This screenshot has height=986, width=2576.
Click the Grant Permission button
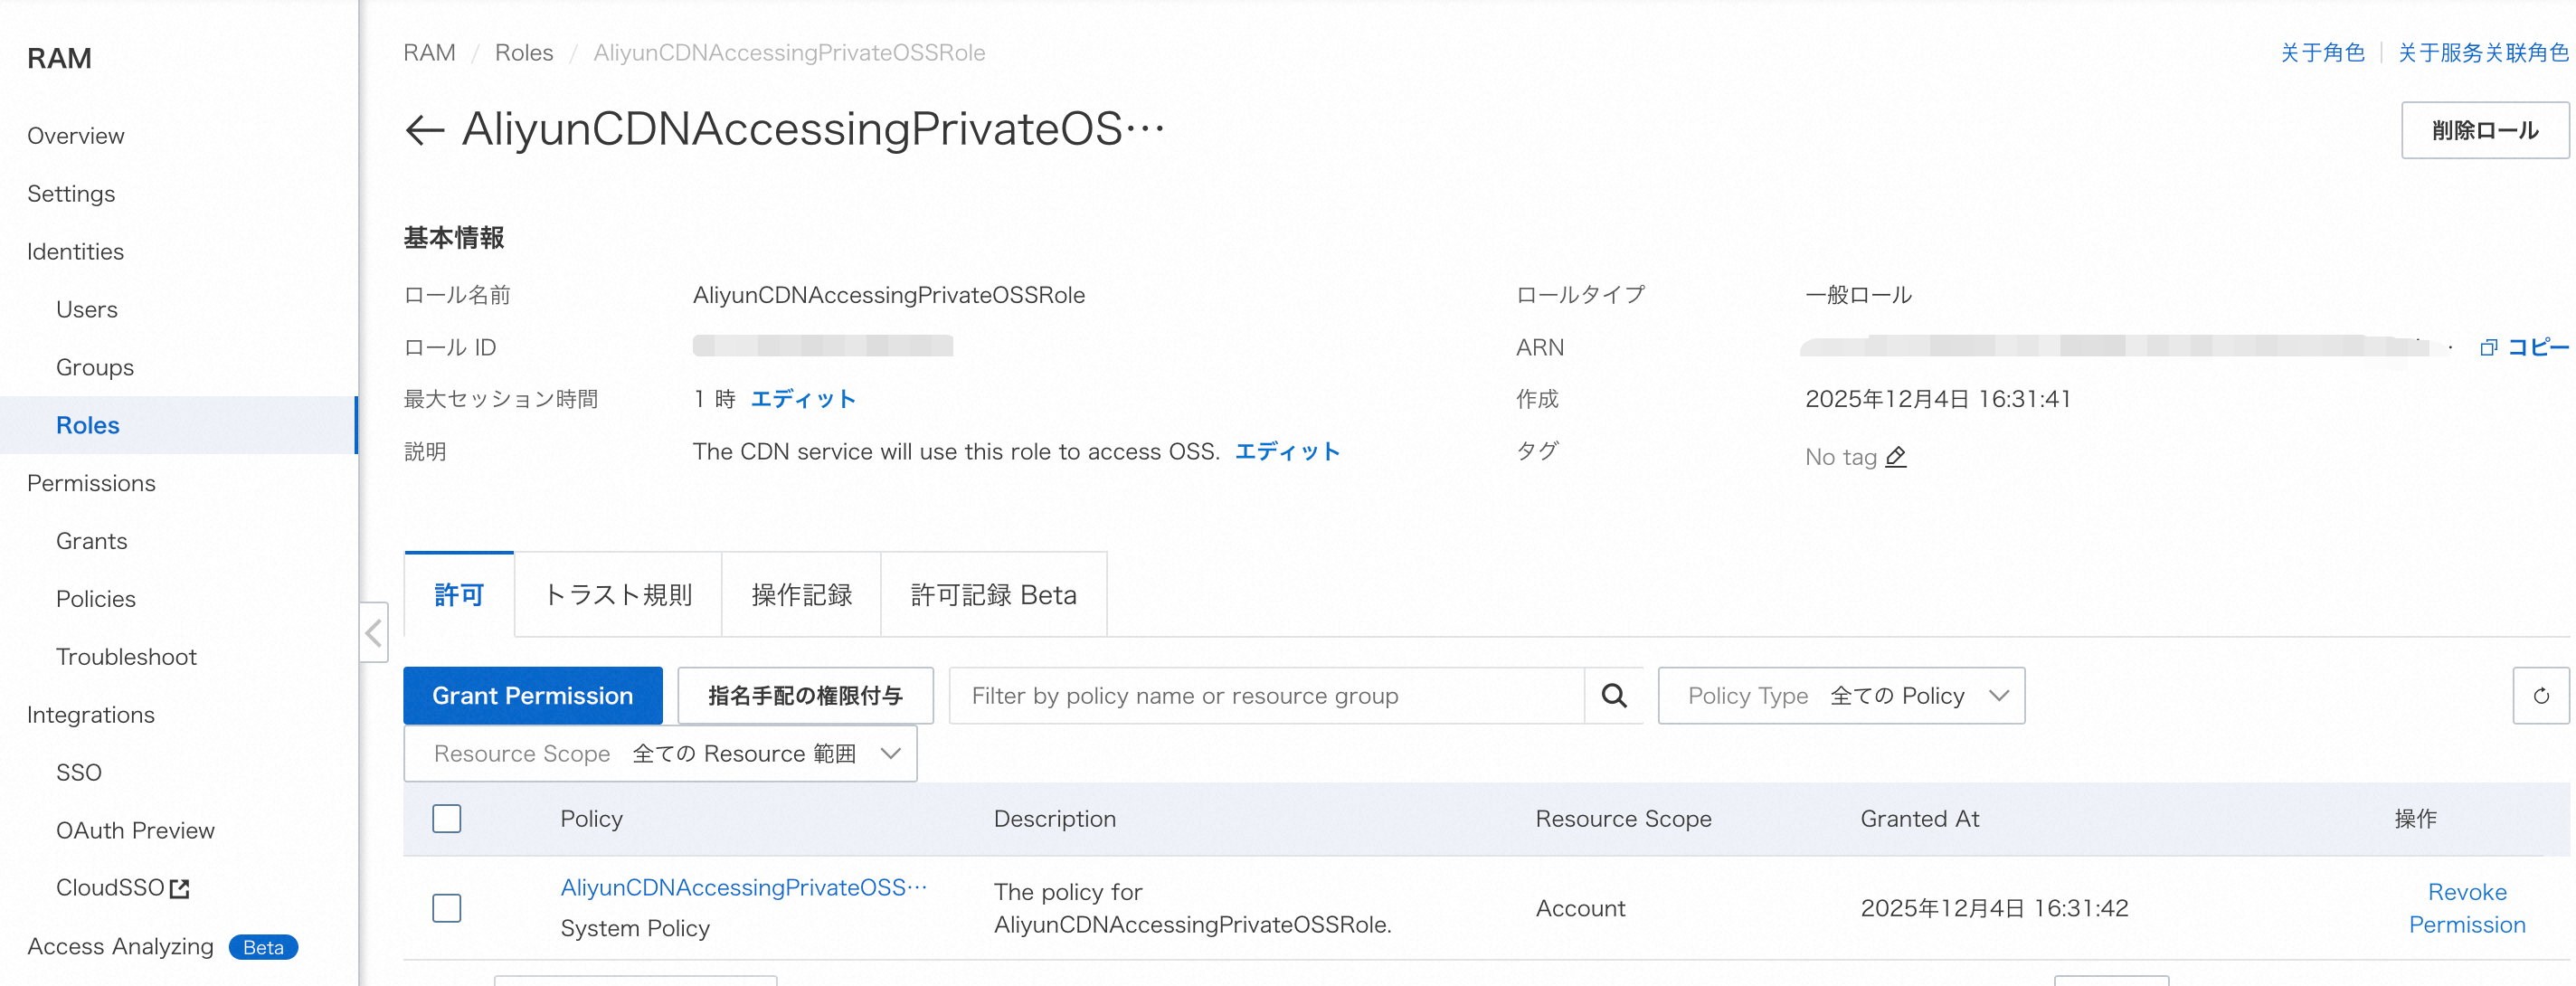coord(532,696)
